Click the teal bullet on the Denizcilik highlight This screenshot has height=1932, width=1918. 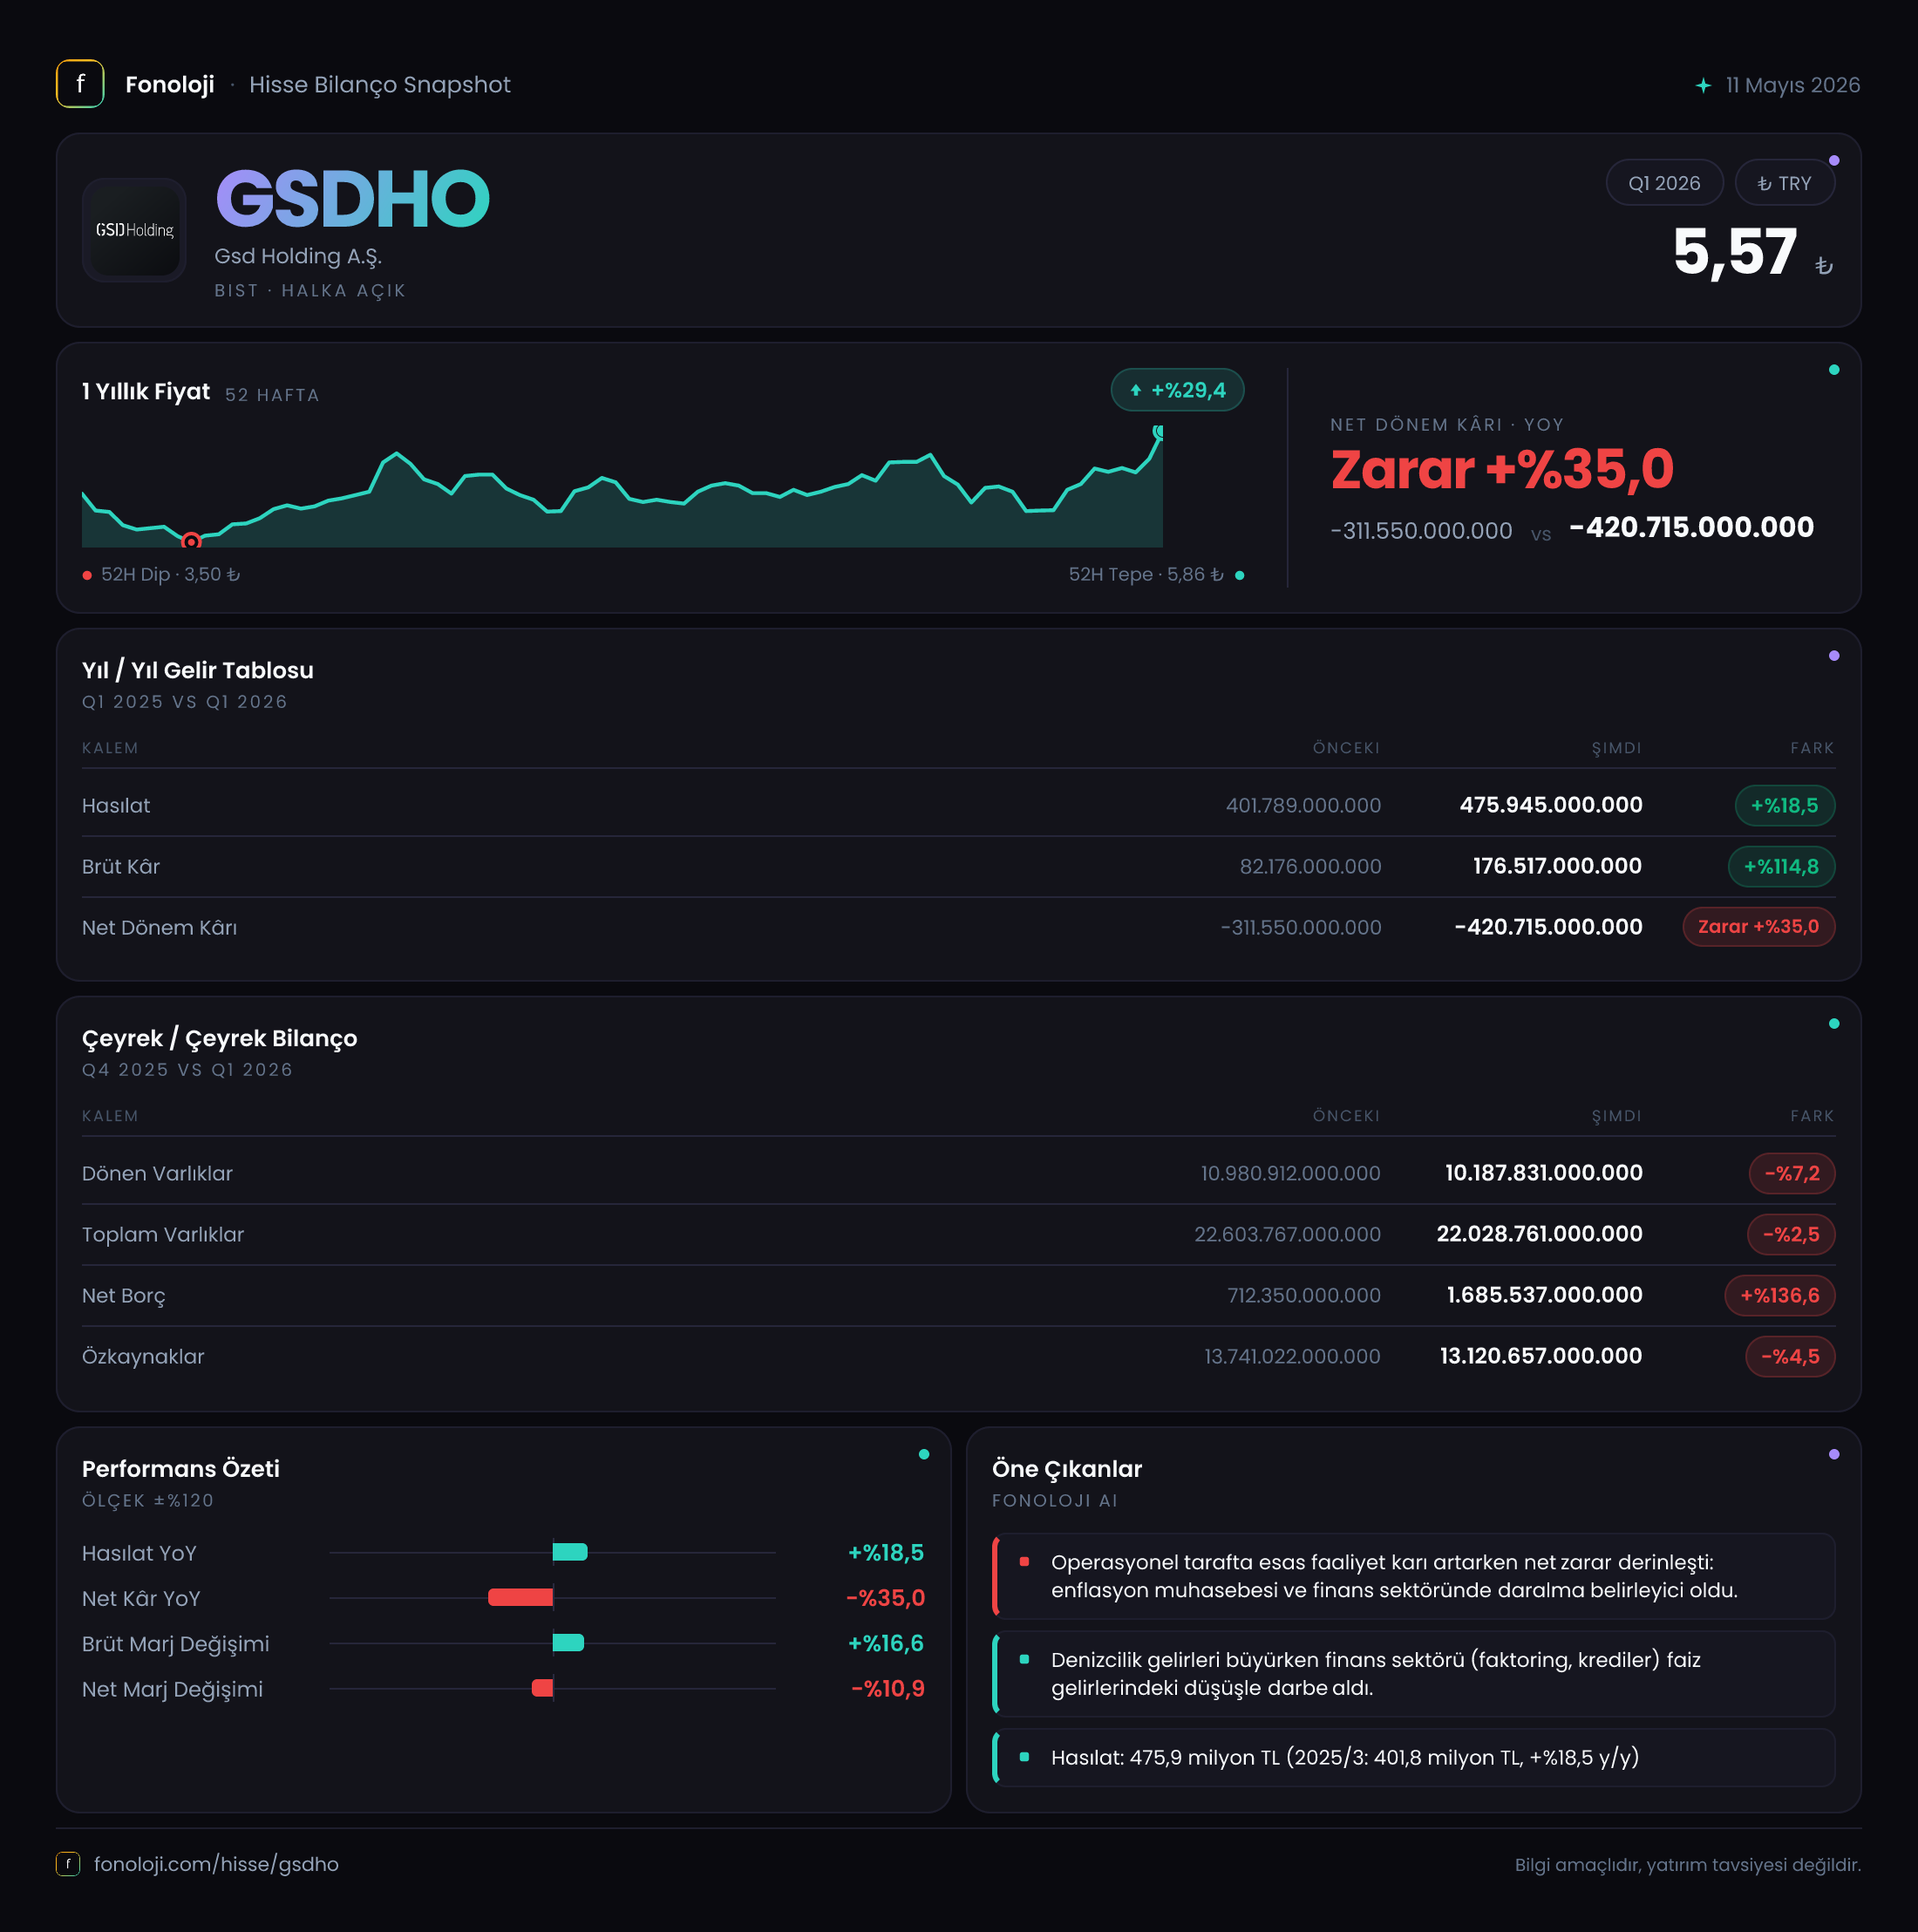click(1024, 1659)
